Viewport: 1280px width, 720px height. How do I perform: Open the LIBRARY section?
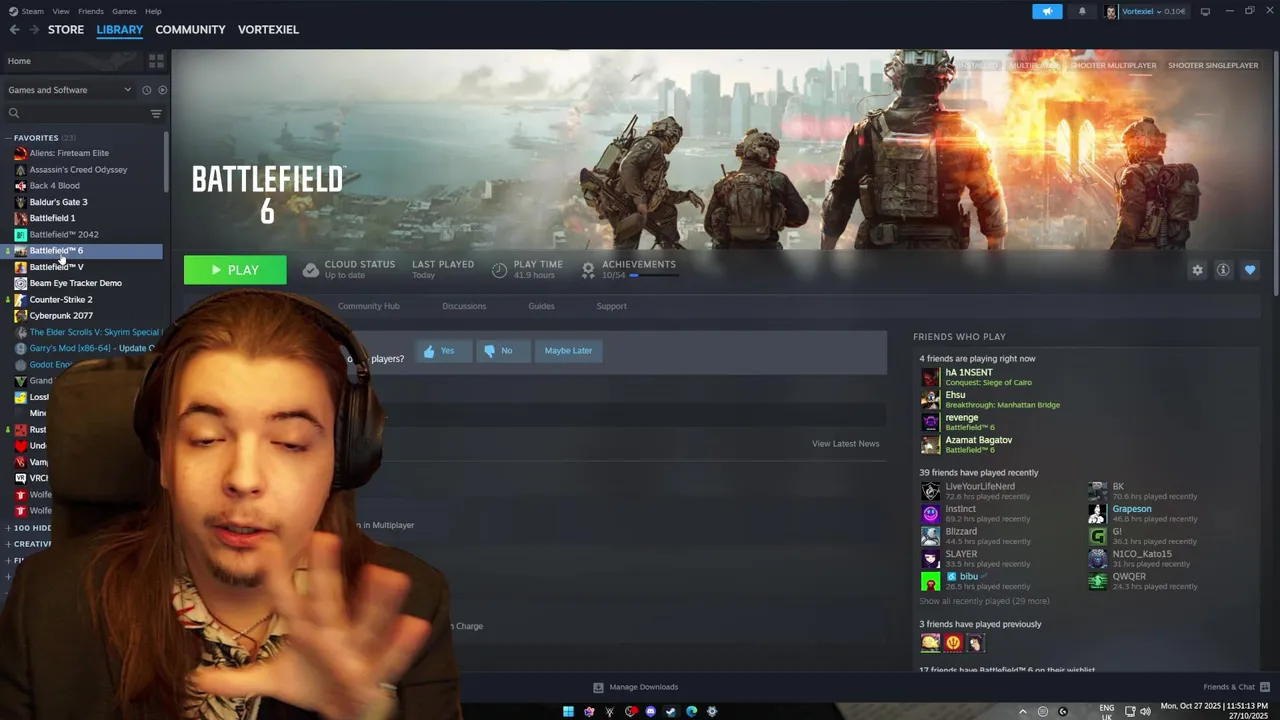coord(120,29)
